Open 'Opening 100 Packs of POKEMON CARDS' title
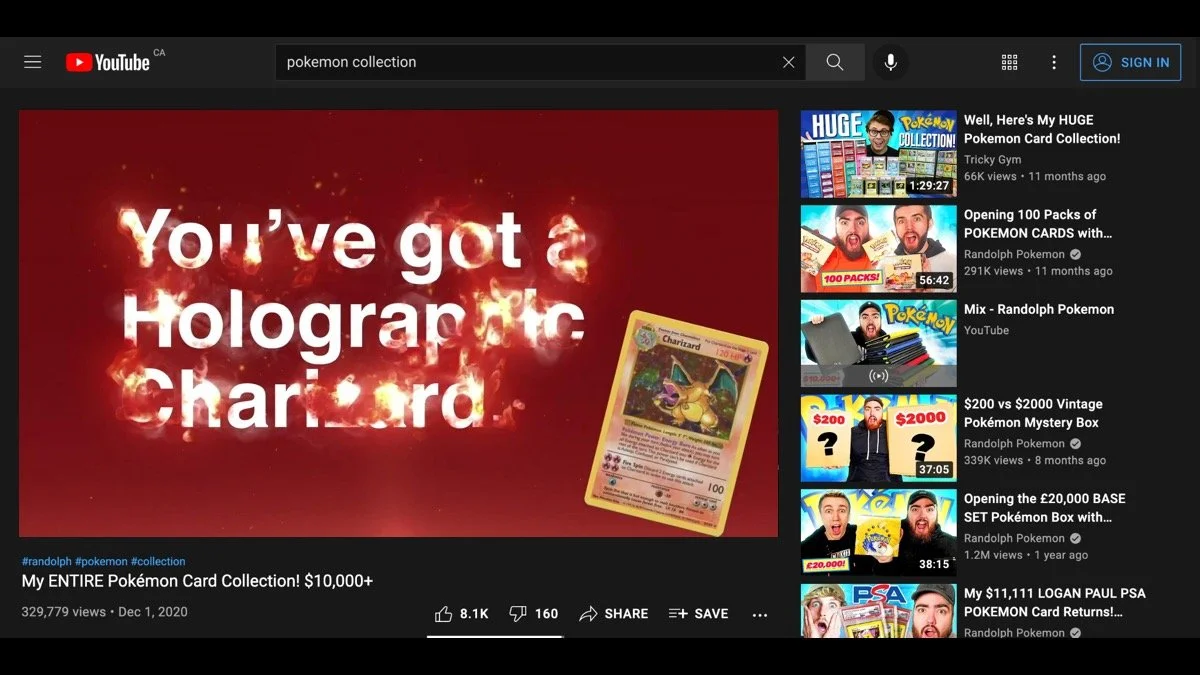This screenshot has height=675, width=1200. coord(1038,224)
